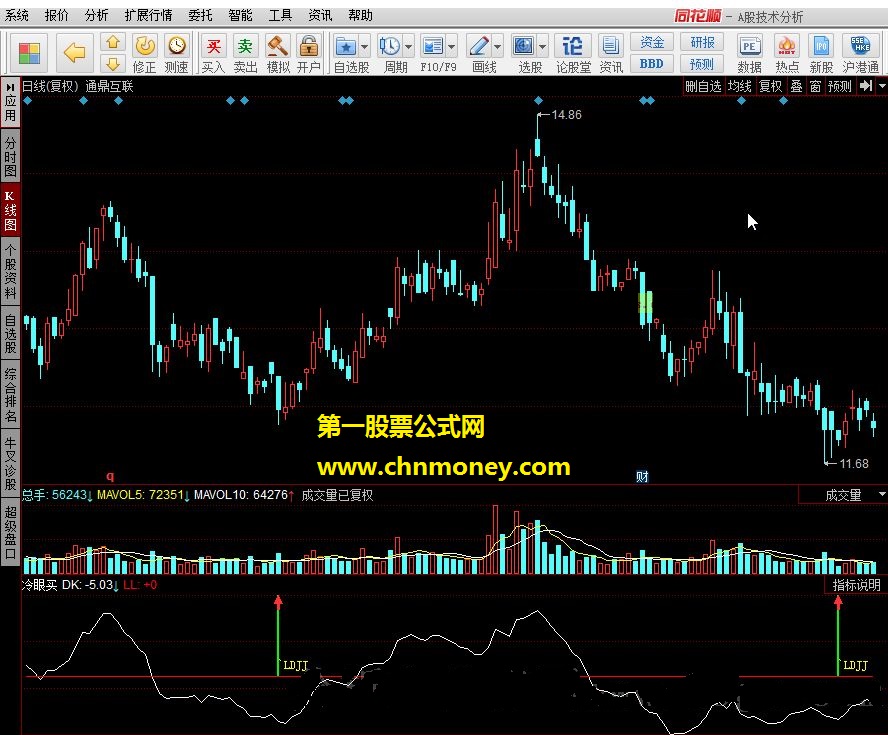Expand the 选股 dropdown arrow

click(x=543, y=46)
